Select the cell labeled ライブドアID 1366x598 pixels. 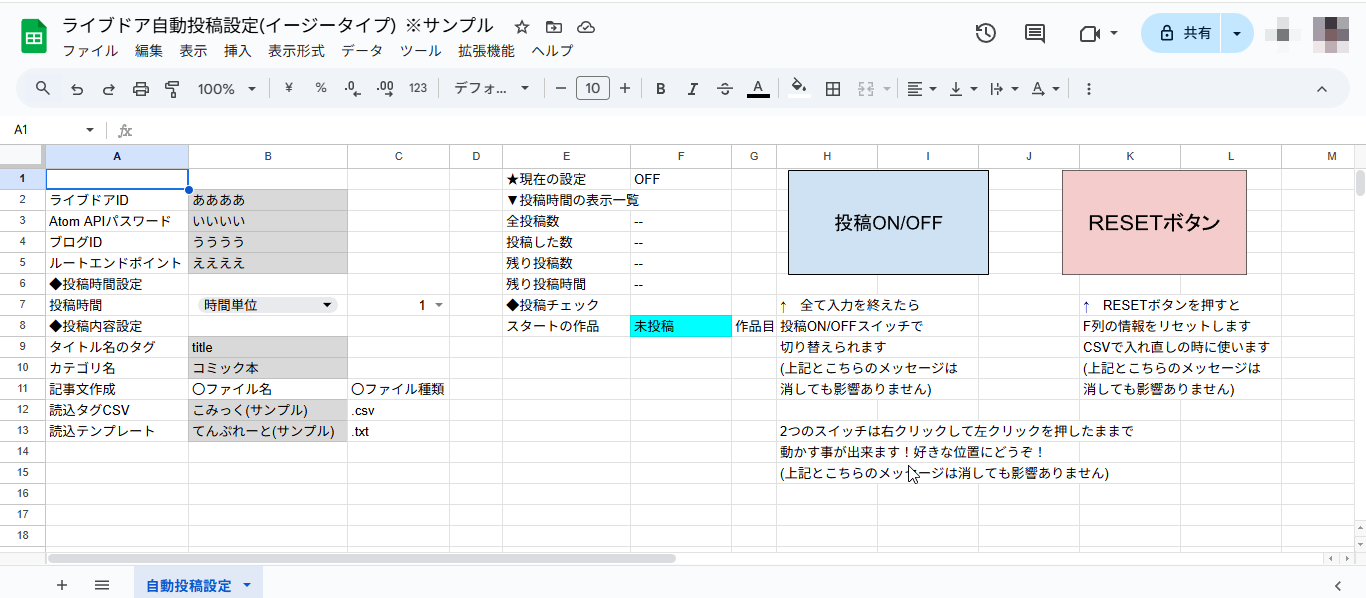point(117,200)
